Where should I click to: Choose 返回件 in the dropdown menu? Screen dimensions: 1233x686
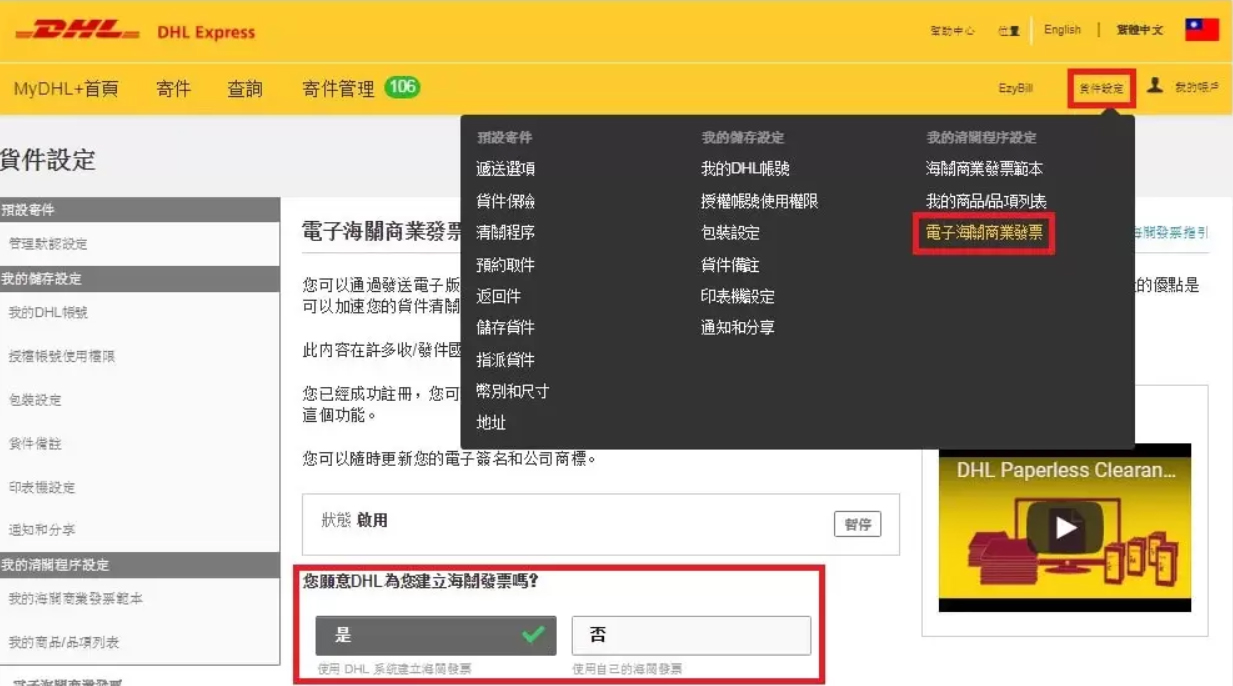[498, 296]
